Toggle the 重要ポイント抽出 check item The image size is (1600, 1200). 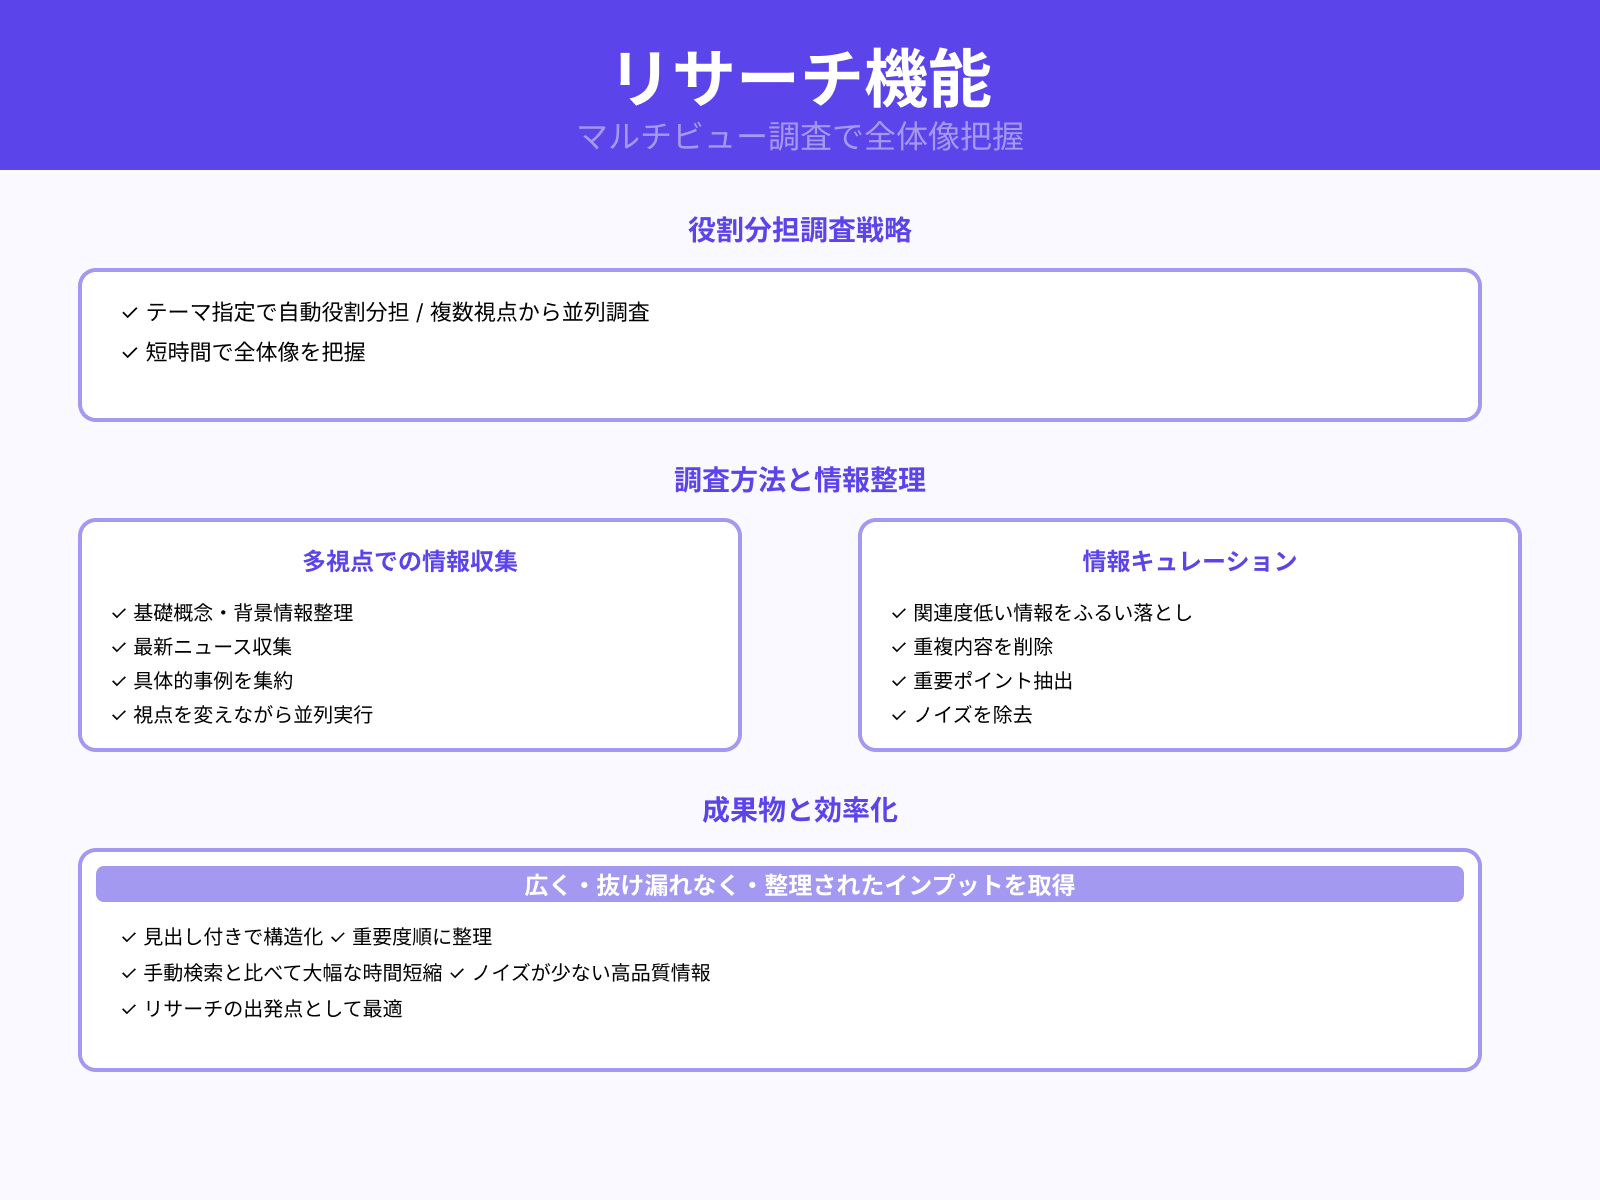(896, 682)
